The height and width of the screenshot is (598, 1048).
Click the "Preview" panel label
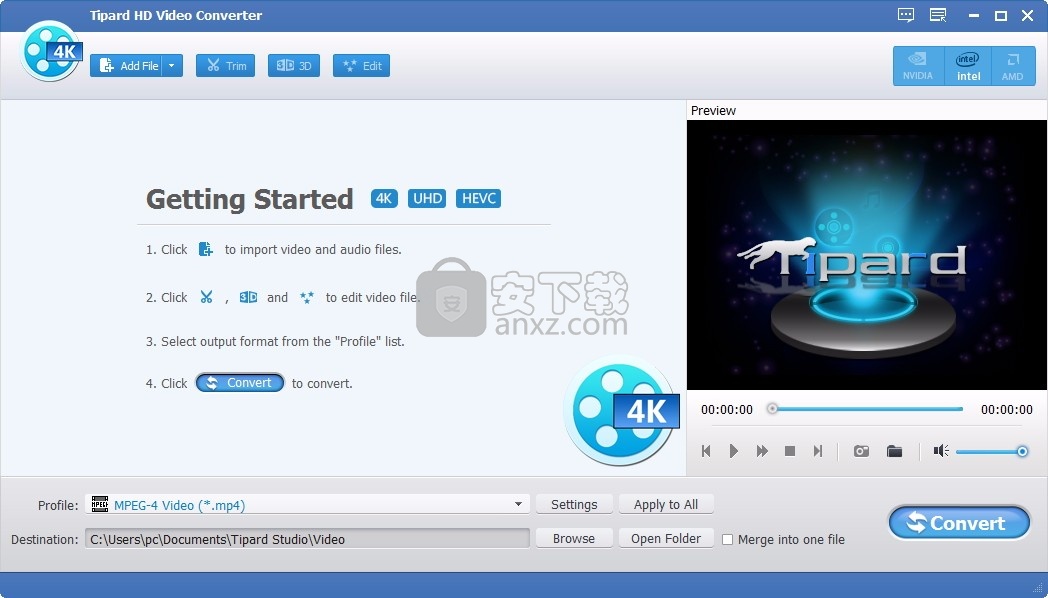click(x=713, y=110)
